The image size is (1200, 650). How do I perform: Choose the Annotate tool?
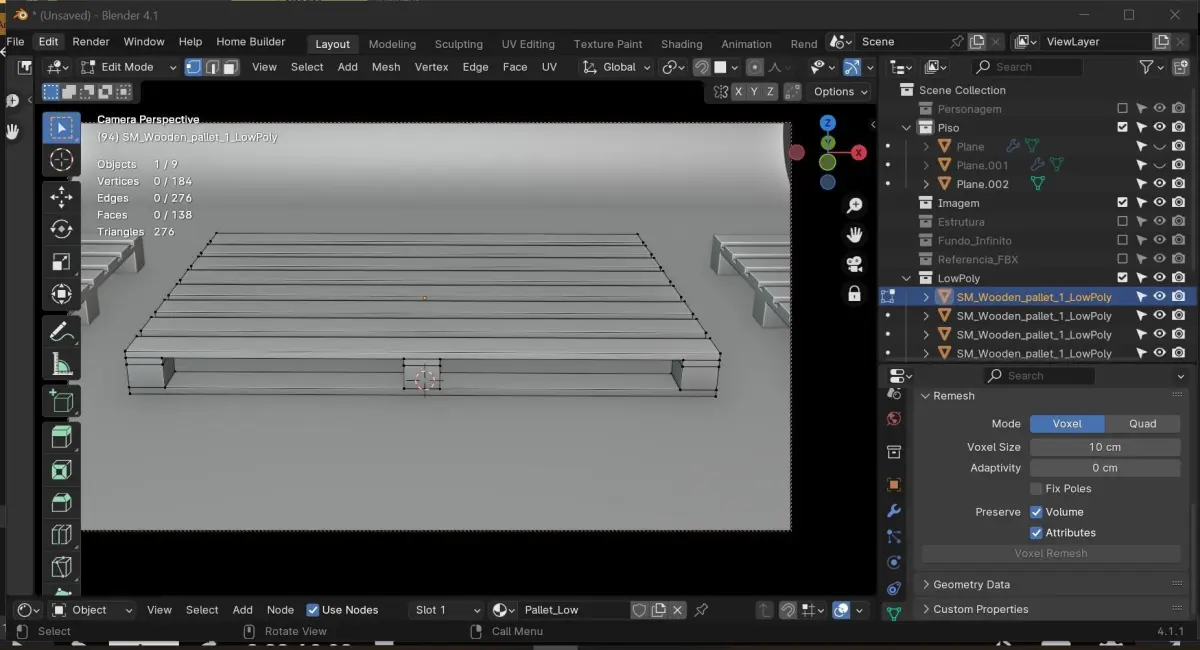coord(61,331)
